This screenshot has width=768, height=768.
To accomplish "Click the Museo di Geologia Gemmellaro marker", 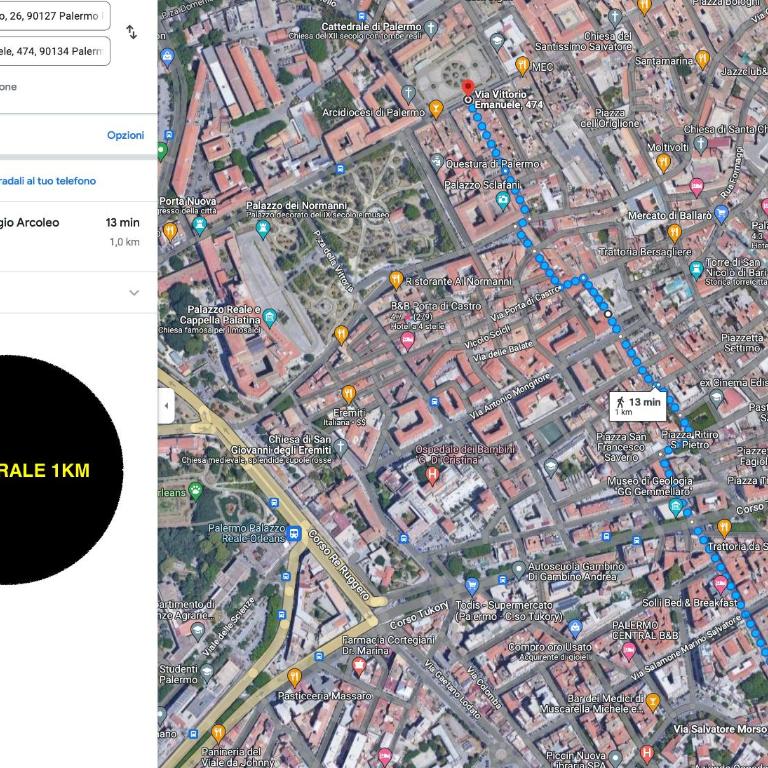I will pyautogui.click(x=675, y=507).
